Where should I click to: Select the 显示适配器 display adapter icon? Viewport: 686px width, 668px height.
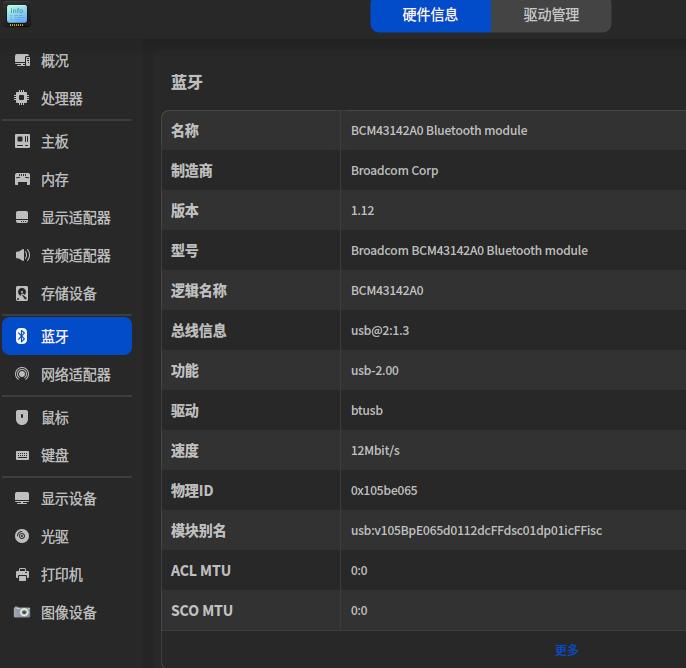(x=22, y=217)
